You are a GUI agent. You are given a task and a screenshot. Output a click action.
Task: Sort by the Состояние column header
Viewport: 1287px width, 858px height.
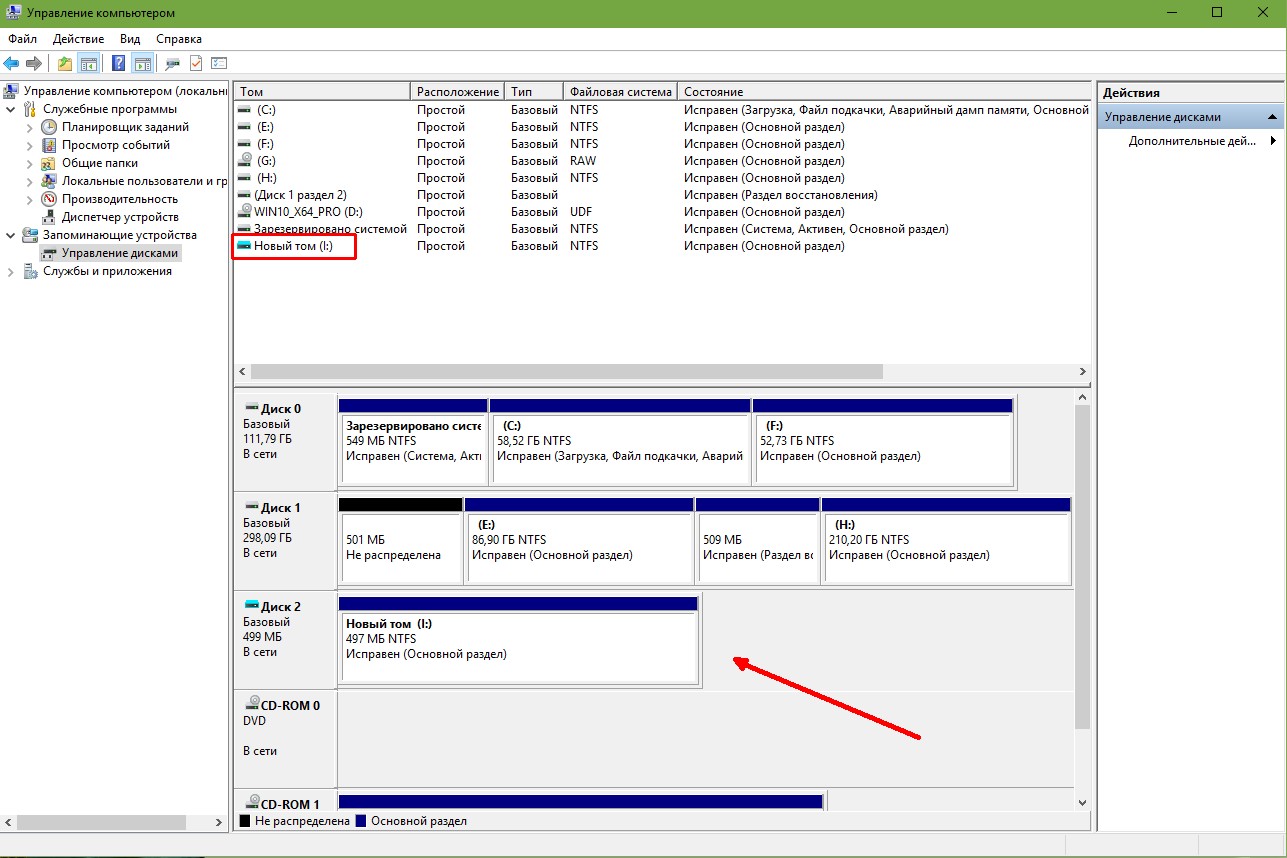885,92
